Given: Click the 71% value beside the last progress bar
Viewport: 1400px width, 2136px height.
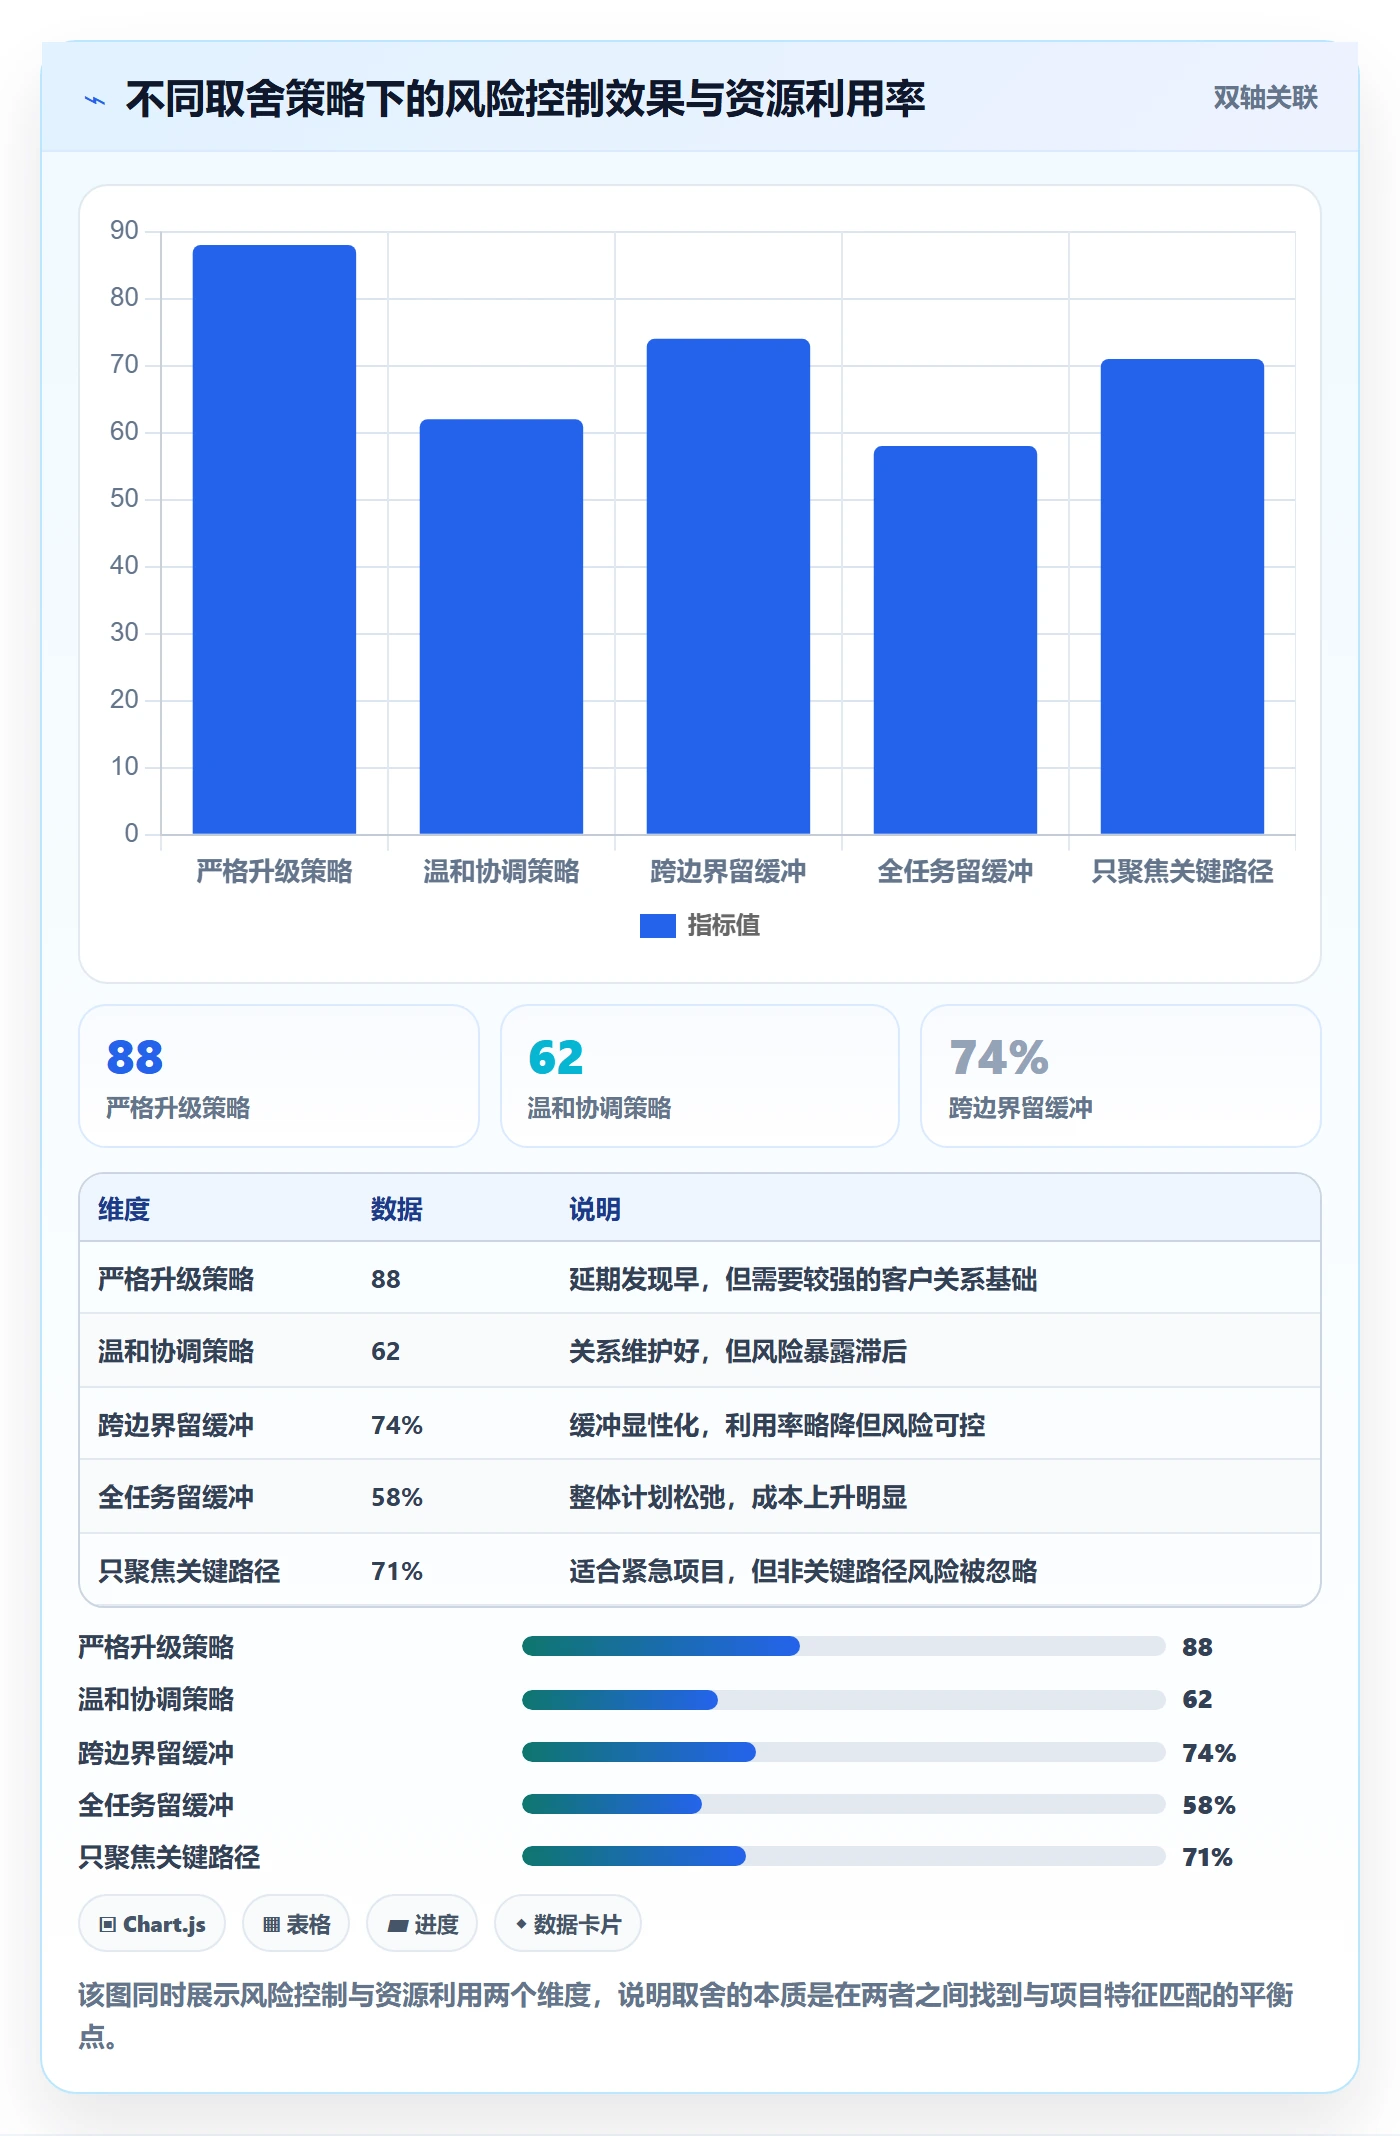Looking at the screenshot, I should [1207, 1857].
